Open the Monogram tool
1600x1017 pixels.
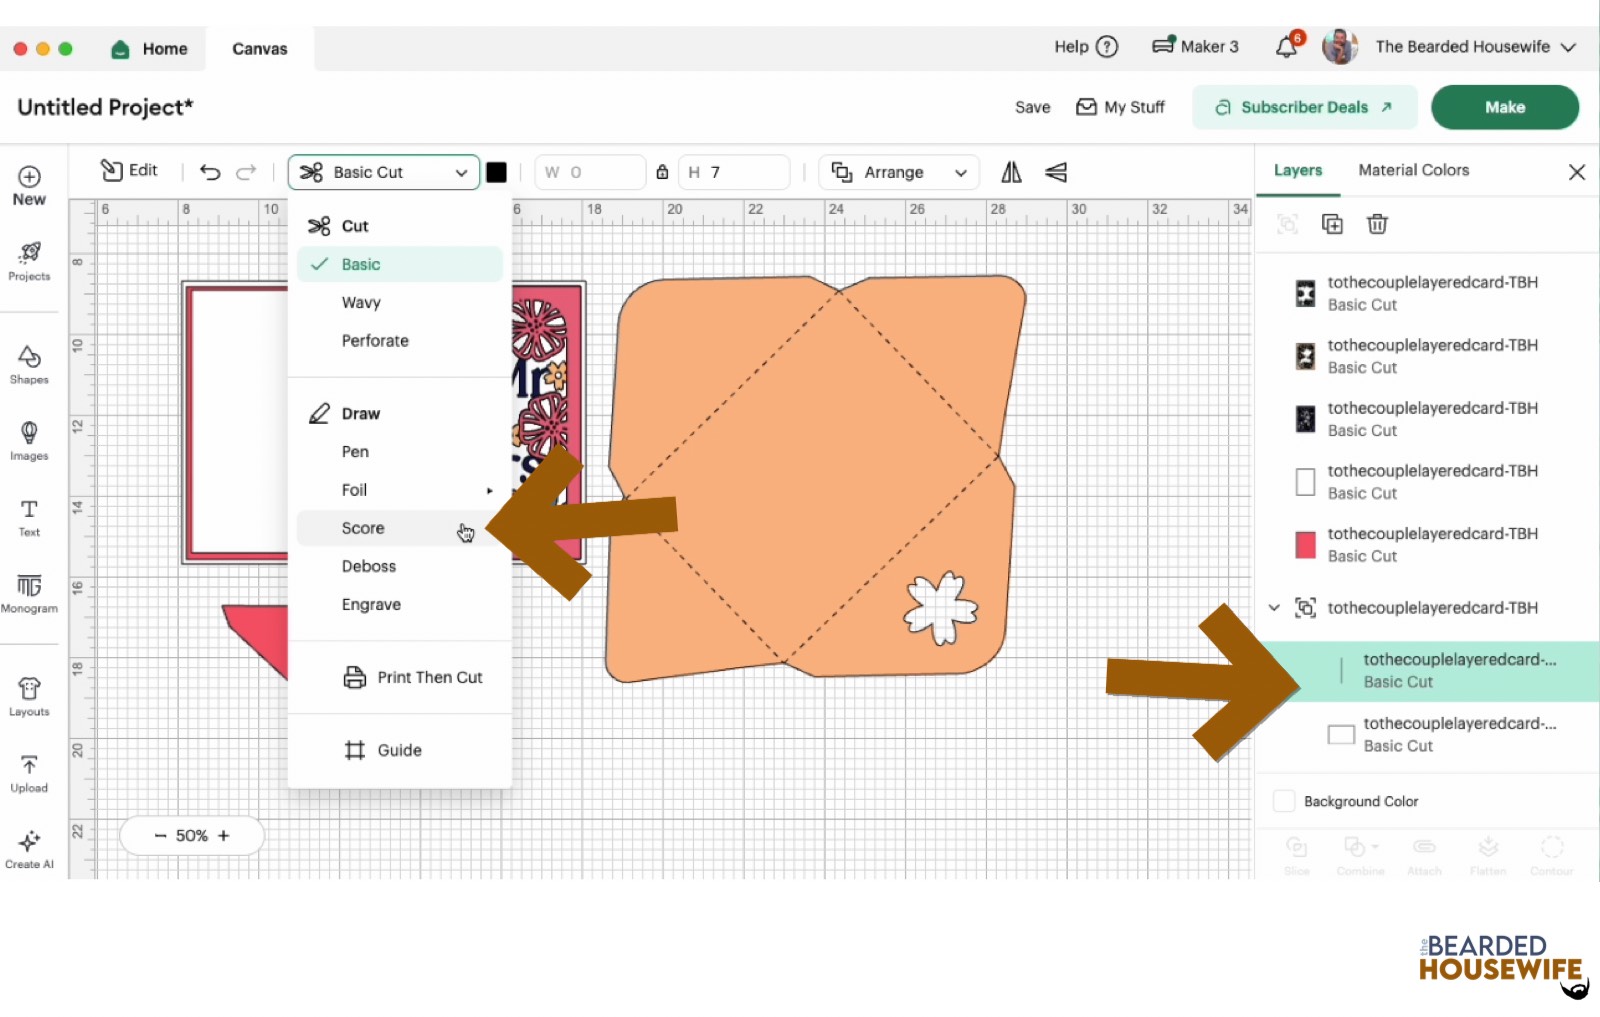coord(29,593)
